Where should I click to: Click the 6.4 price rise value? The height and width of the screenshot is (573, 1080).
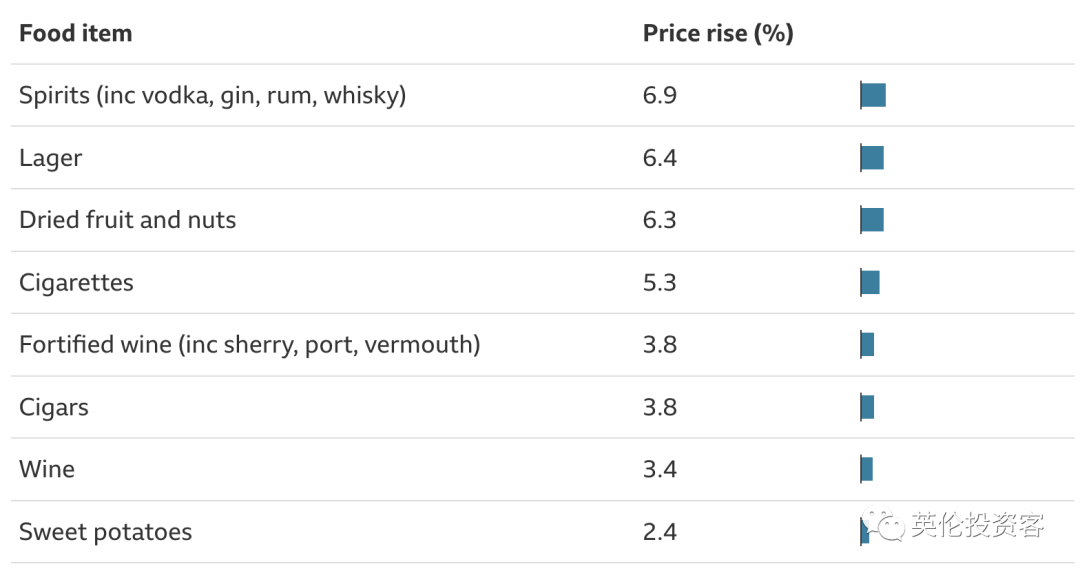click(660, 158)
